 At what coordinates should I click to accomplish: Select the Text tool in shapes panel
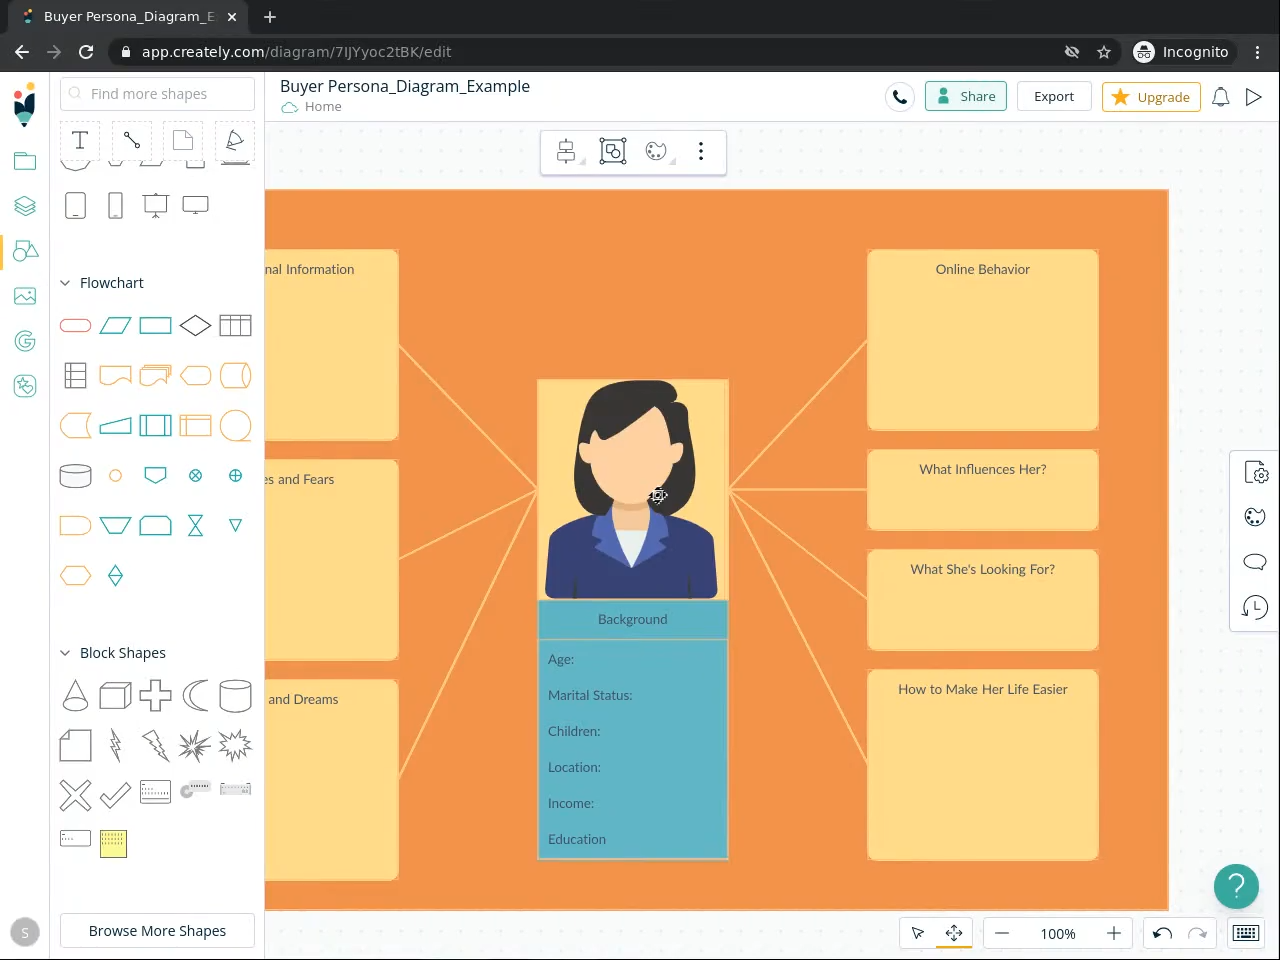coord(80,140)
